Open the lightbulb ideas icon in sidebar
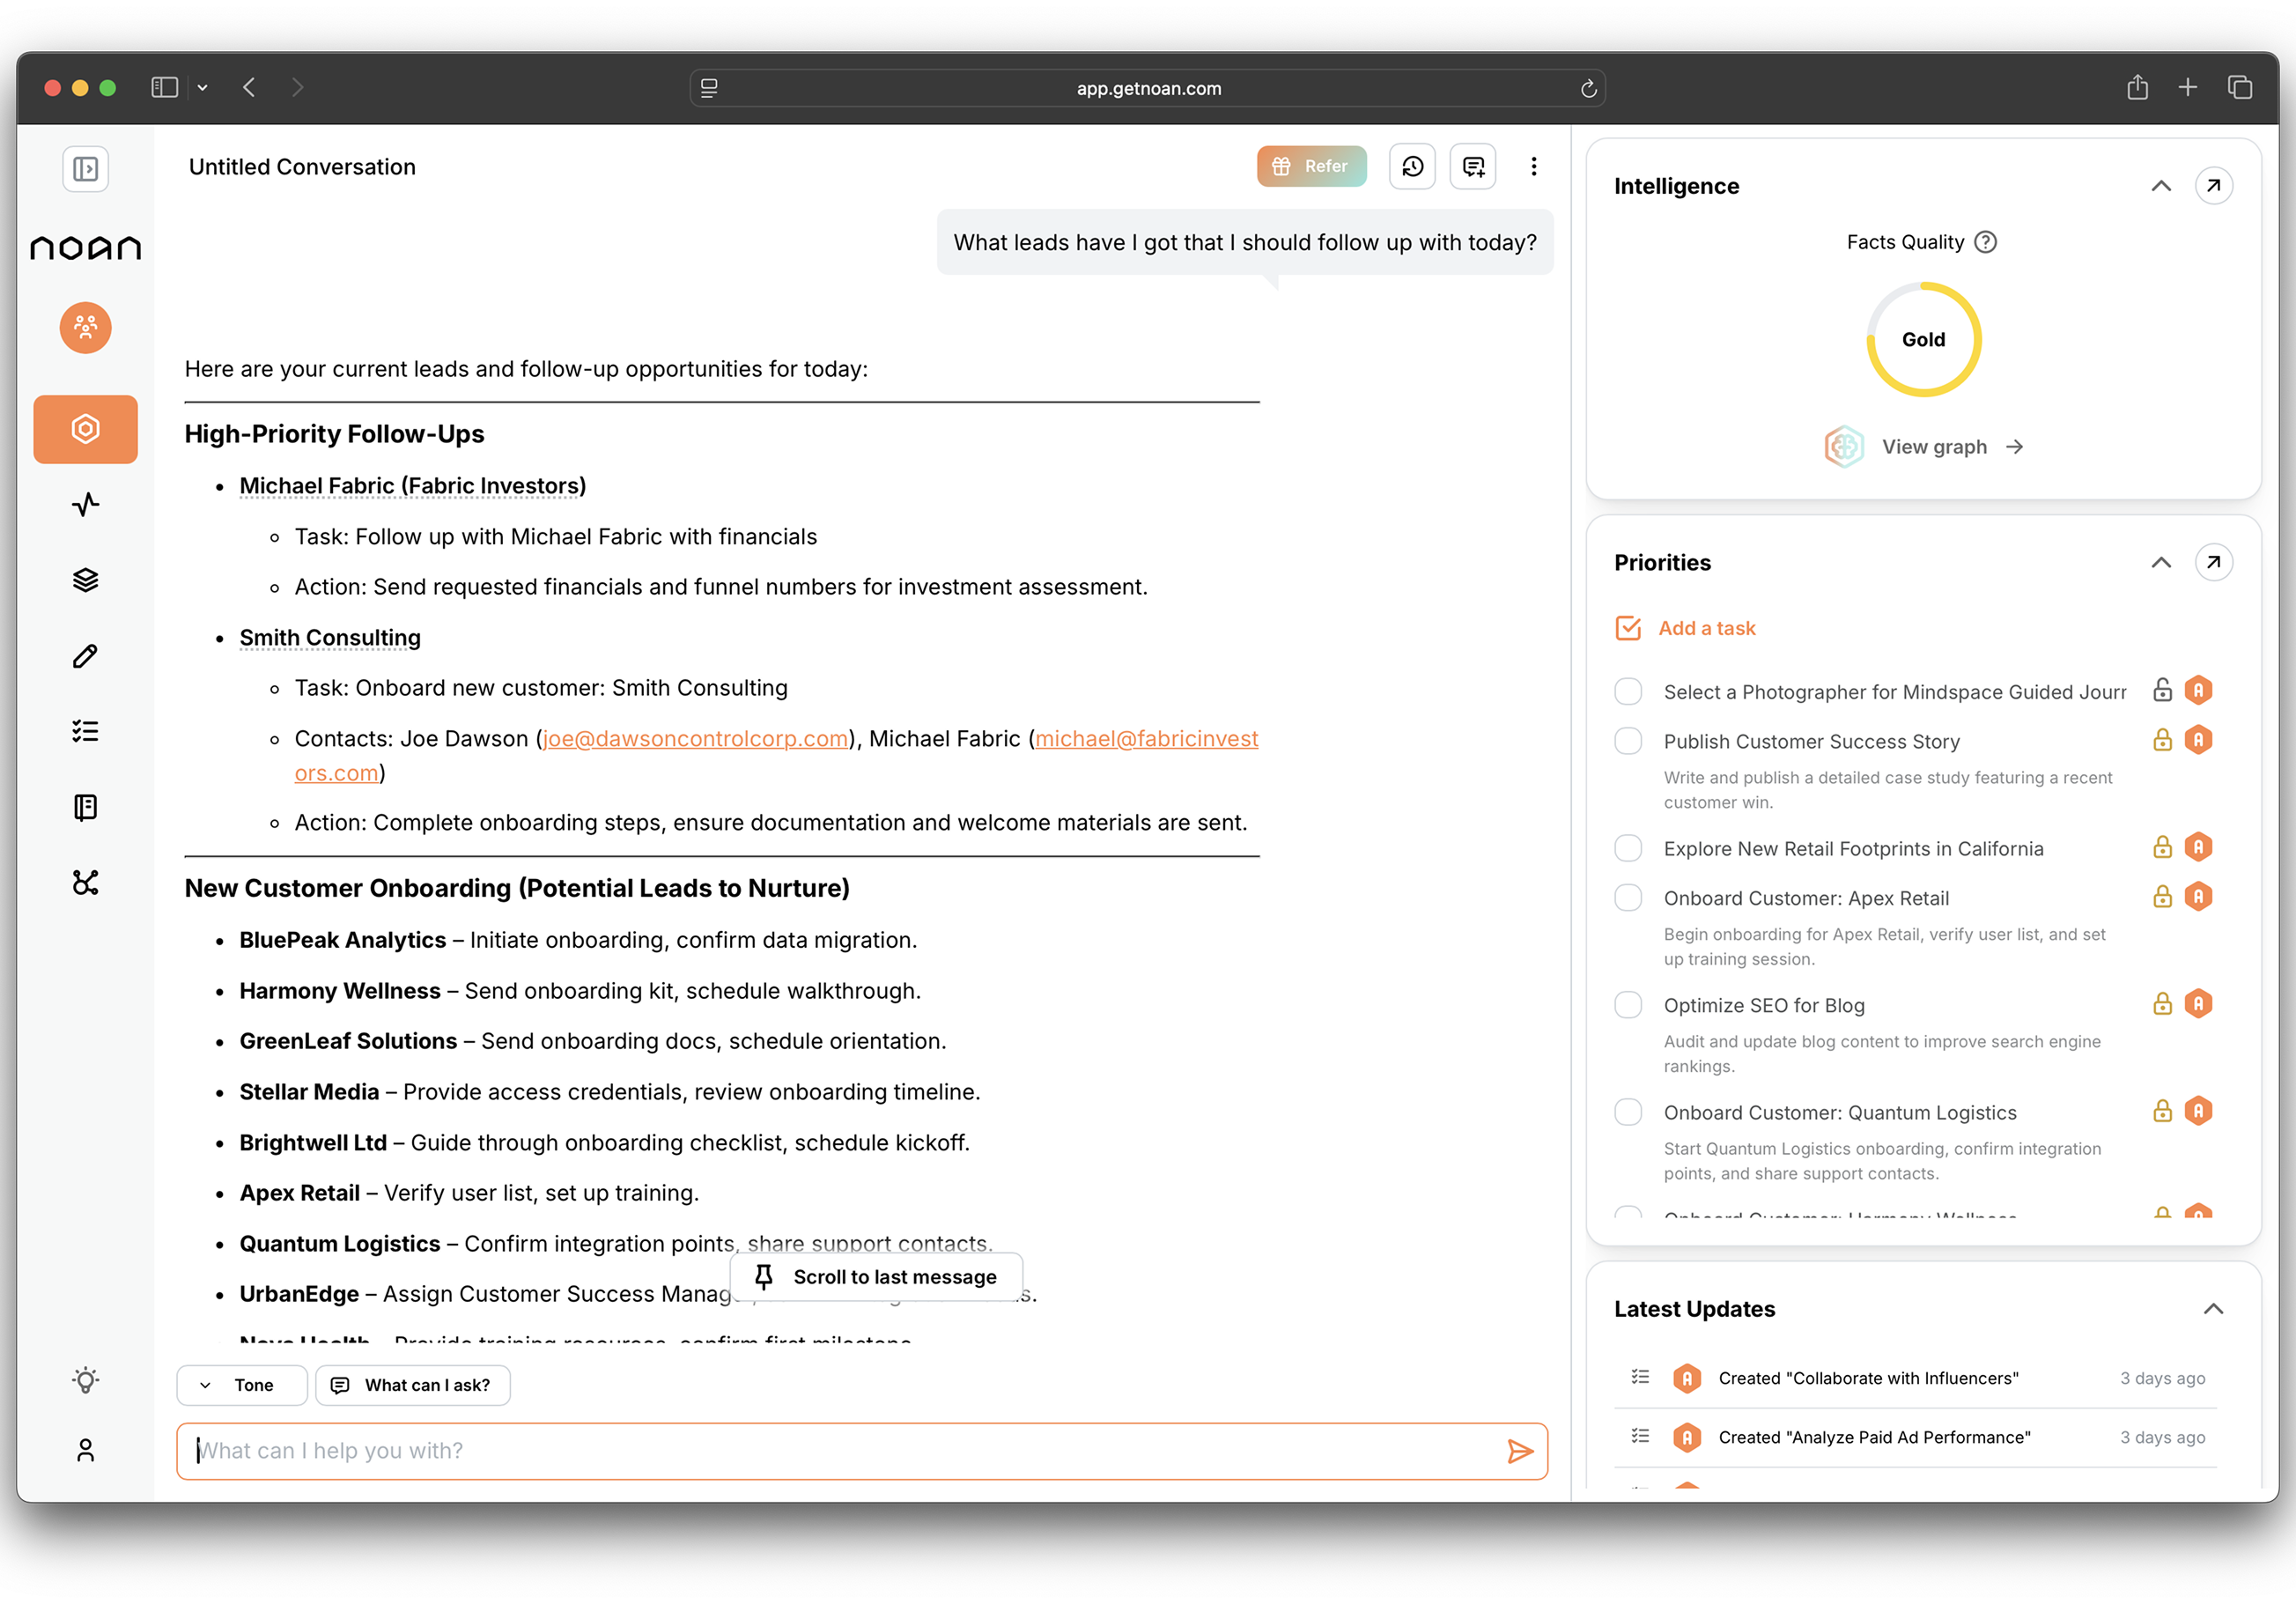This screenshot has width=2296, height=1604. (86, 1380)
